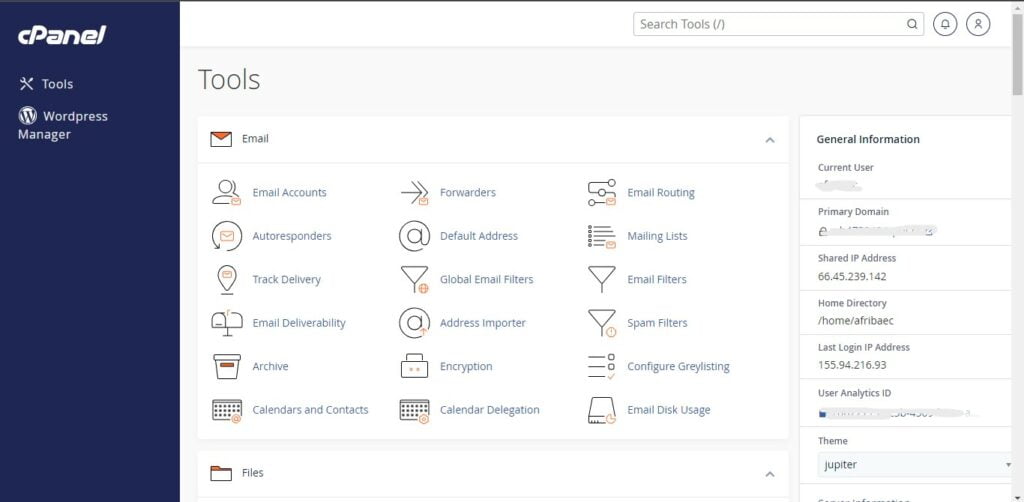Open the Archive box icon
This screenshot has width=1024, height=502.
coord(227,367)
